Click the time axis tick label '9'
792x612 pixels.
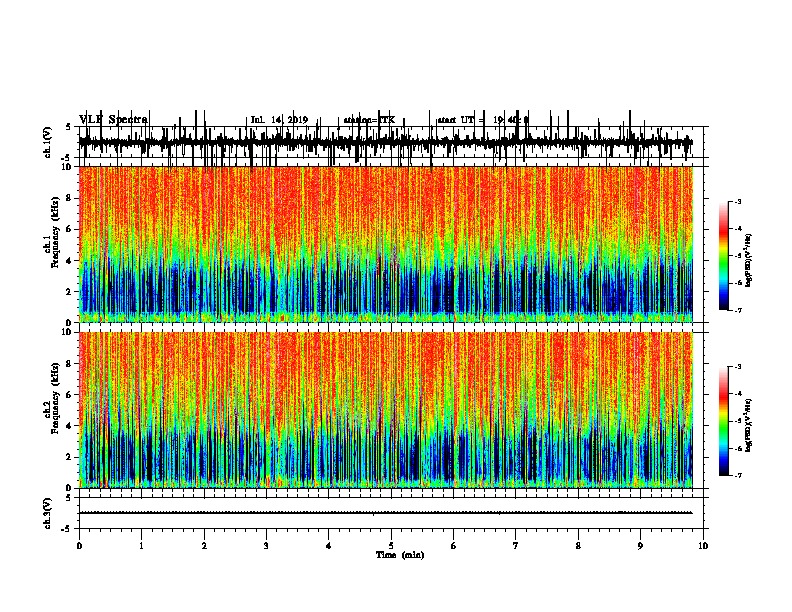[640, 546]
